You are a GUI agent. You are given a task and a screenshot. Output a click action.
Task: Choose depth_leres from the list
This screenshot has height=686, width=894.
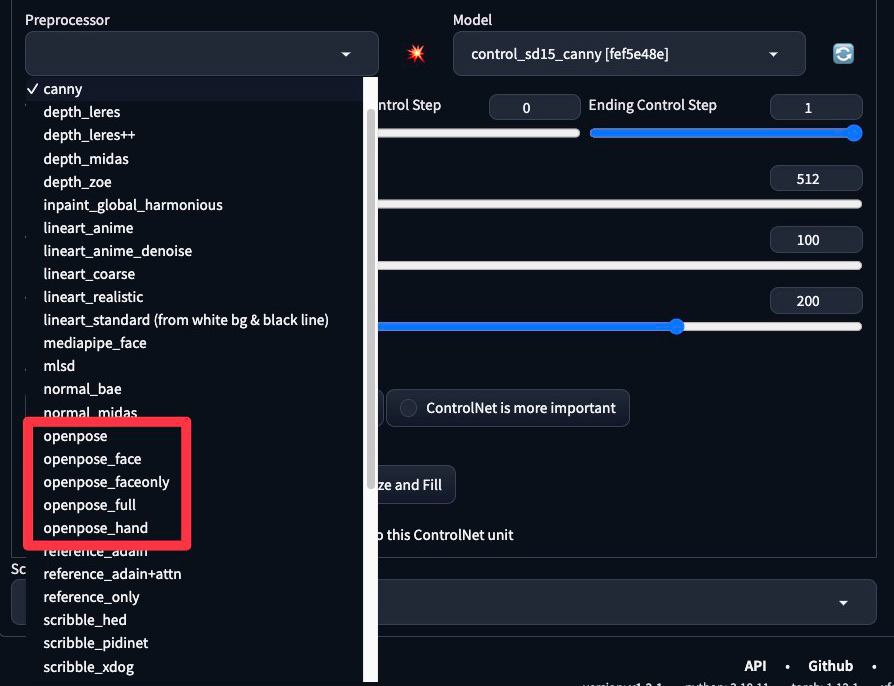(x=194, y=112)
